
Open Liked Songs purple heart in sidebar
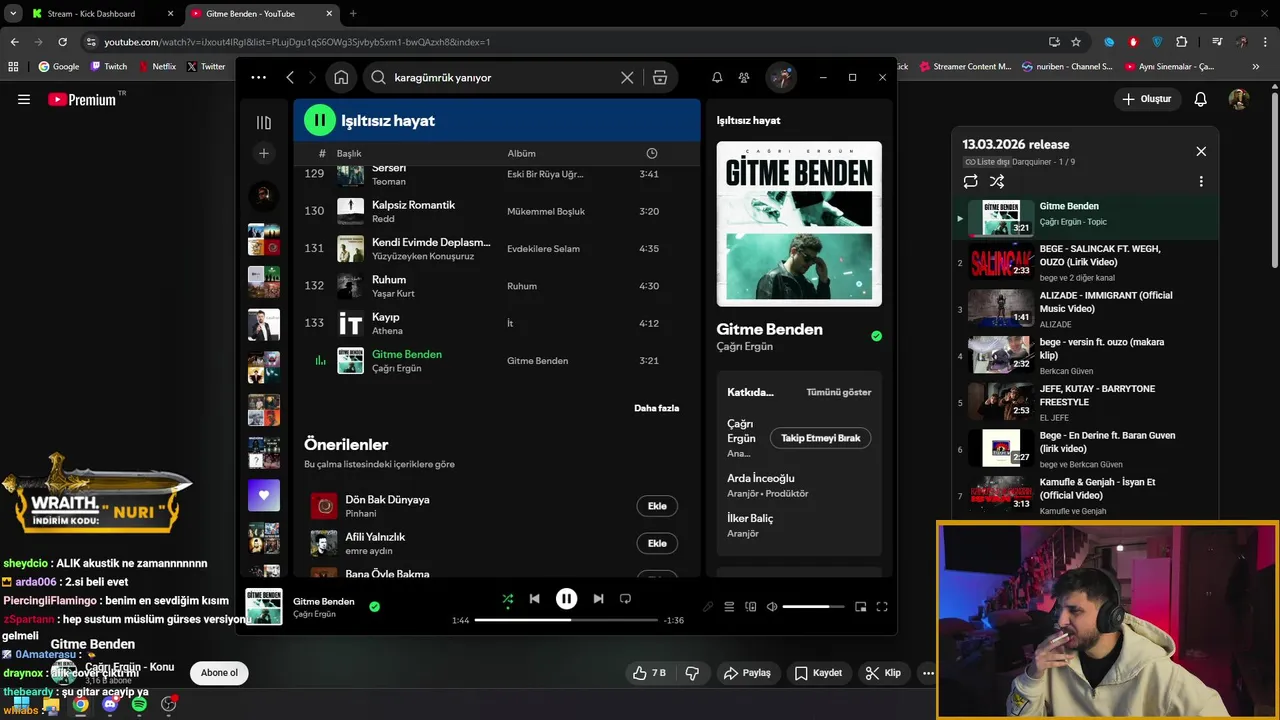point(264,495)
